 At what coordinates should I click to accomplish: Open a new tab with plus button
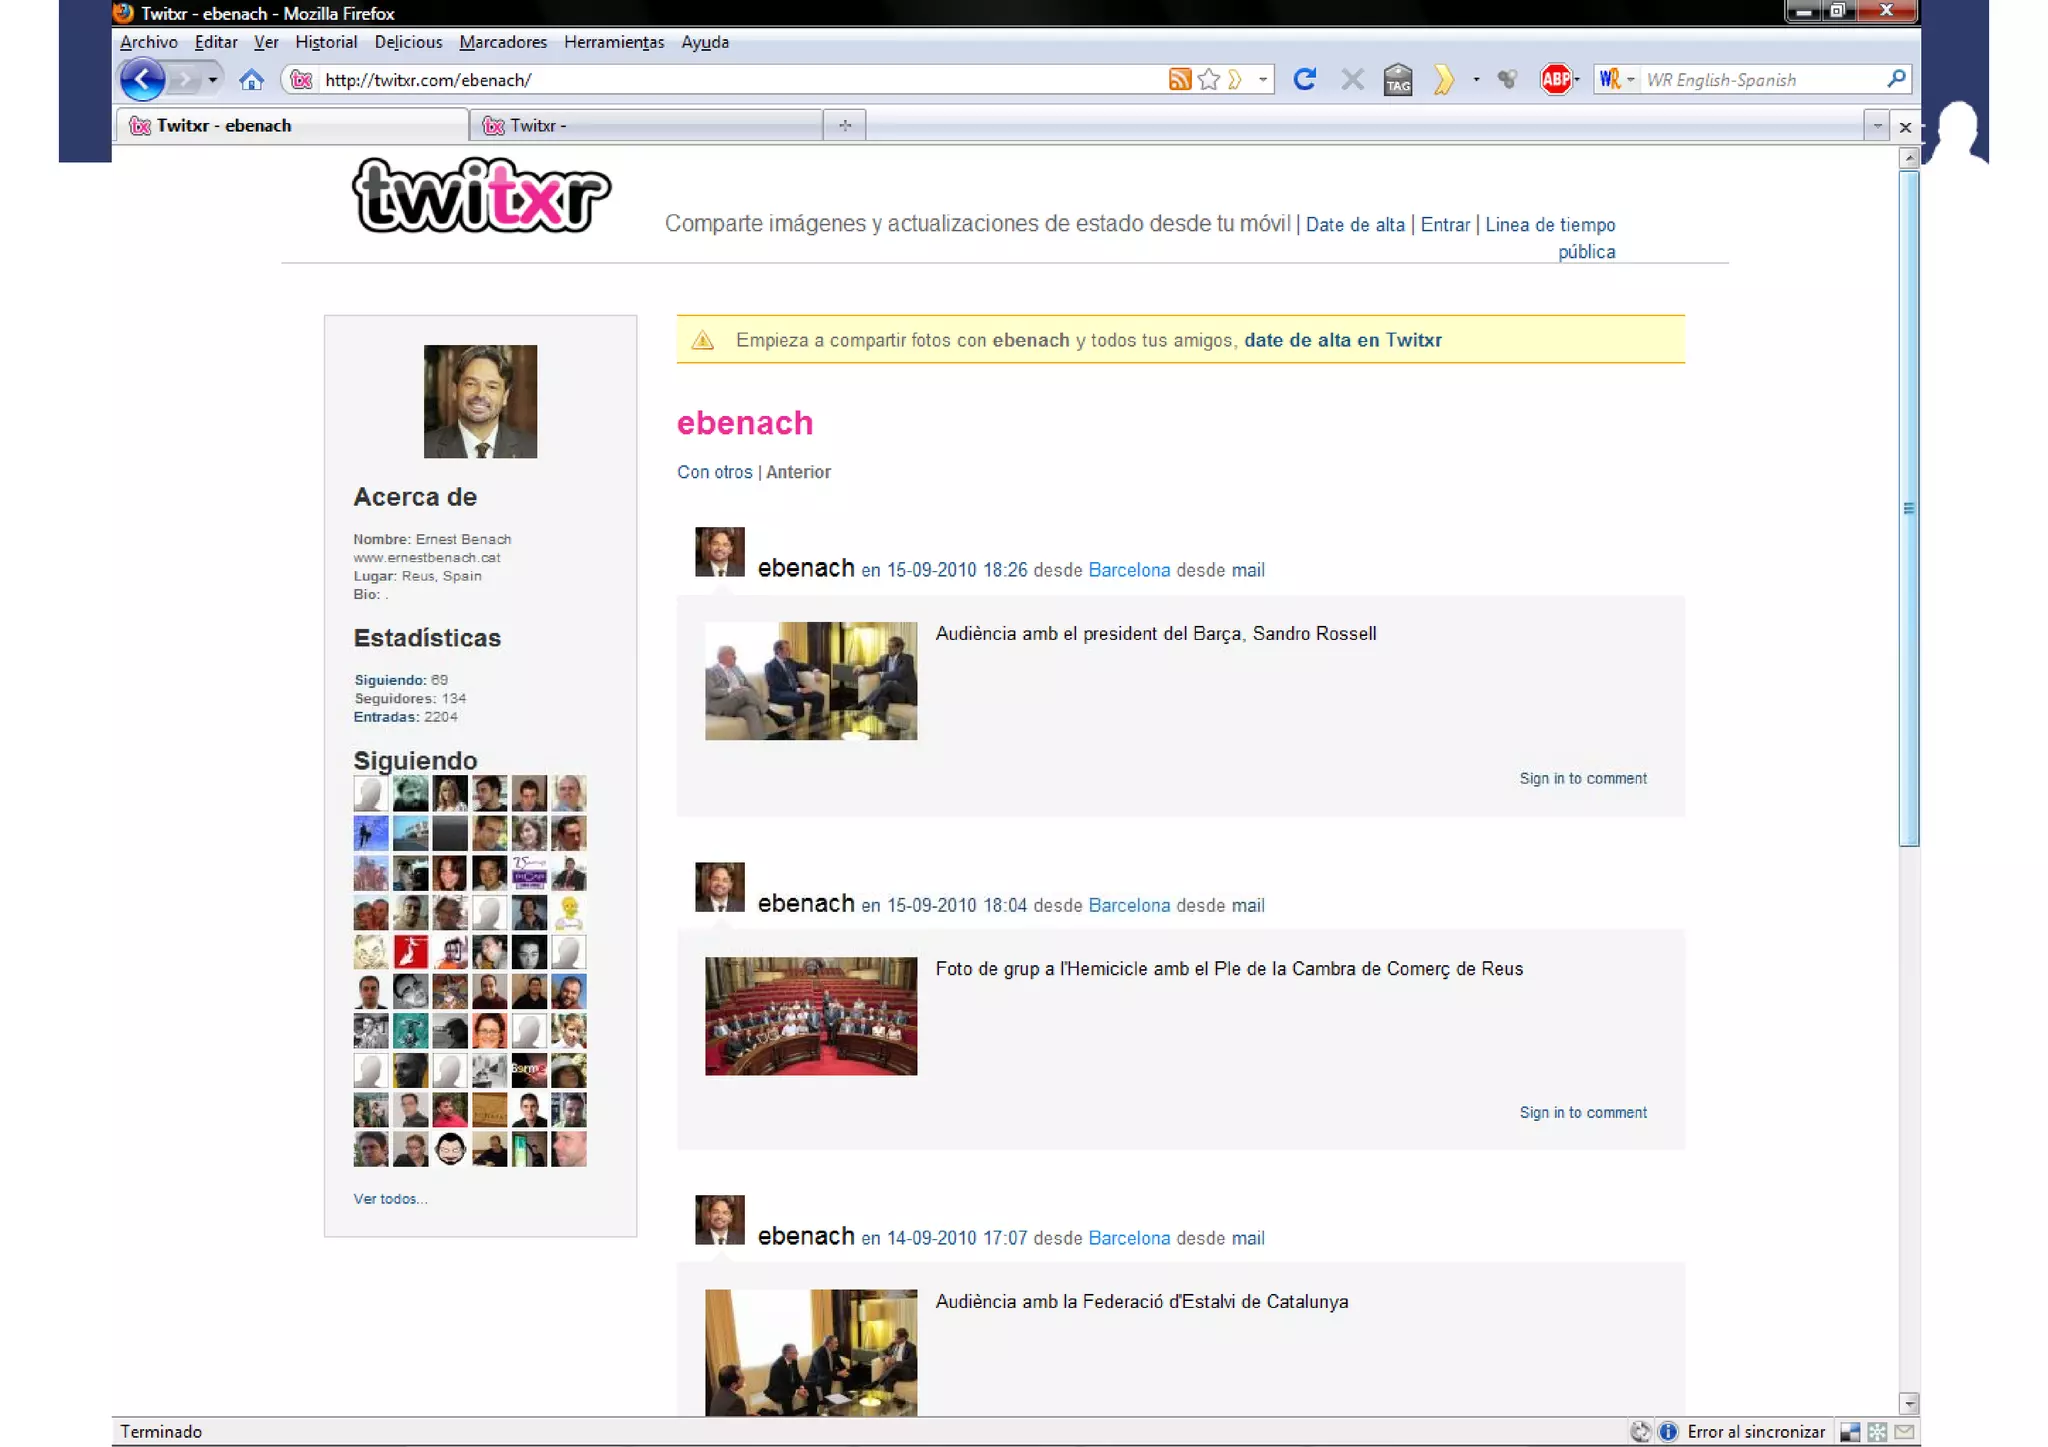click(845, 126)
